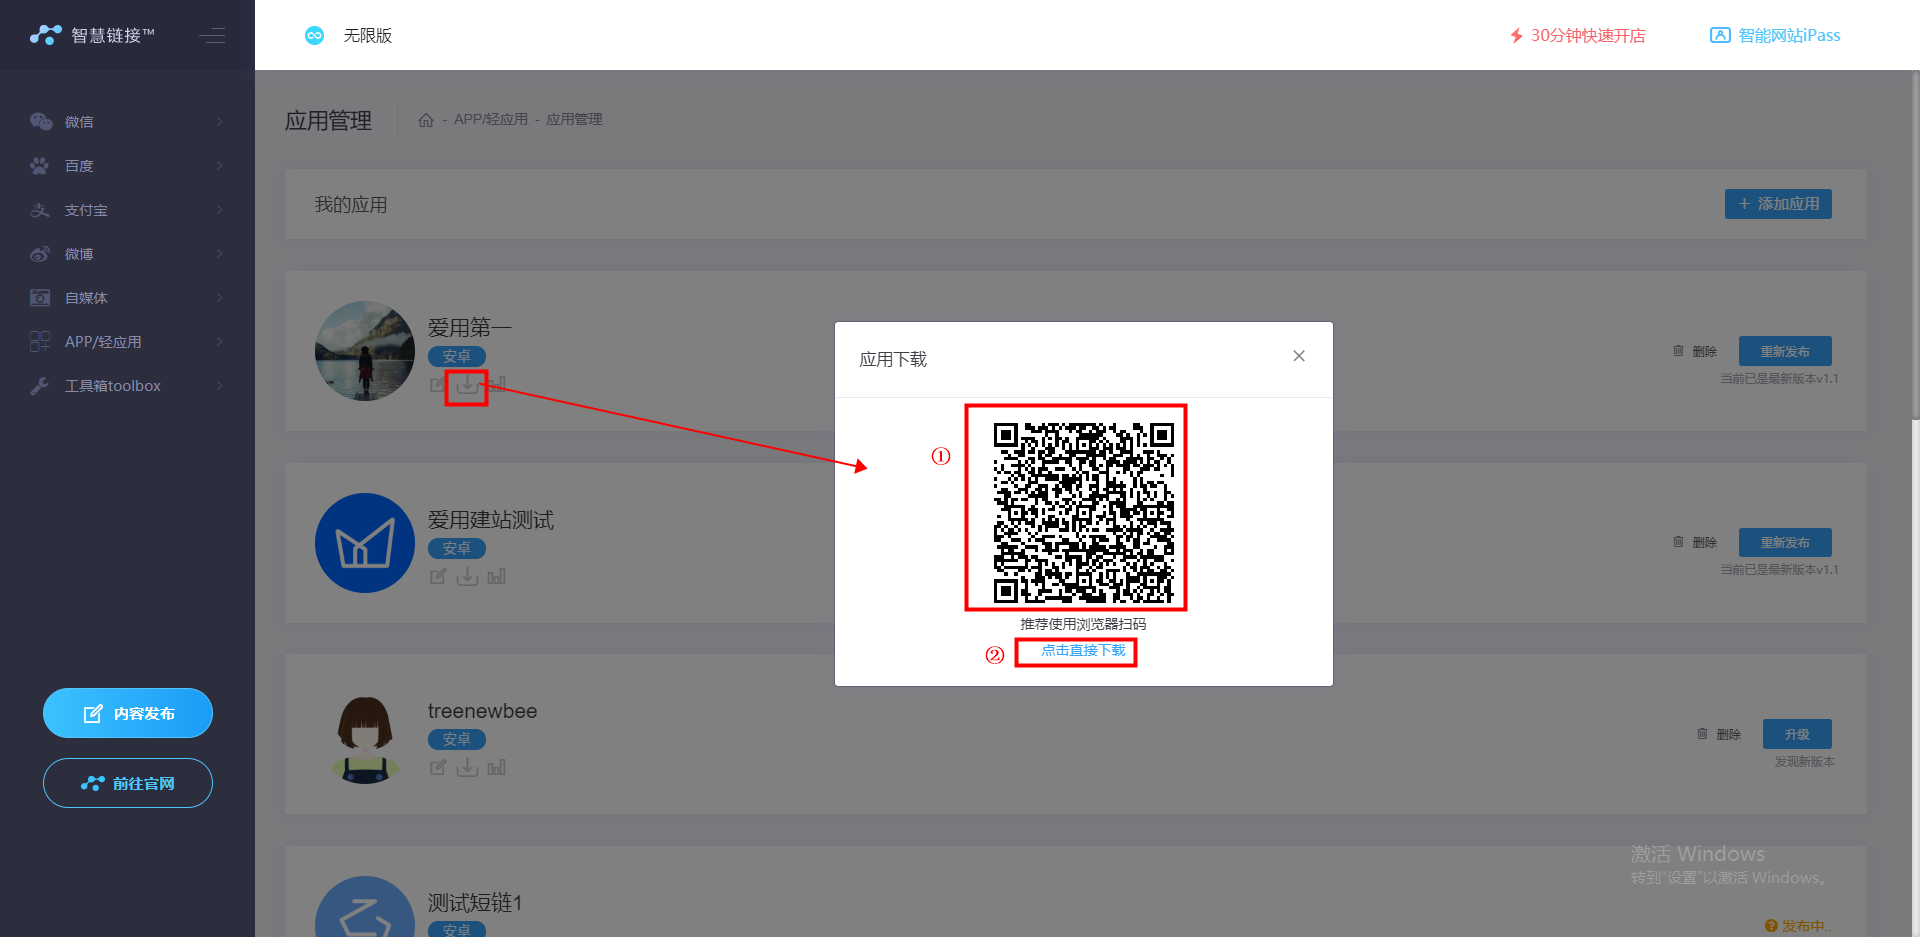The width and height of the screenshot is (1920, 937).
Task: Open the 工具箱toolbox sidebar menu
Action: [127, 386]
